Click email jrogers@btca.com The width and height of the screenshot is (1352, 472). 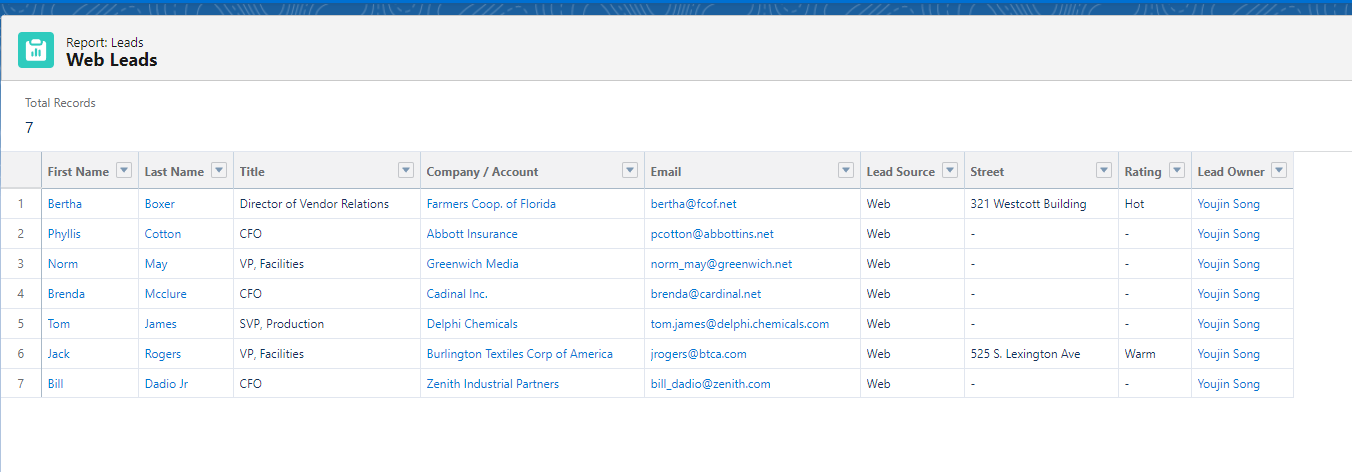click(x=699, y=354)
